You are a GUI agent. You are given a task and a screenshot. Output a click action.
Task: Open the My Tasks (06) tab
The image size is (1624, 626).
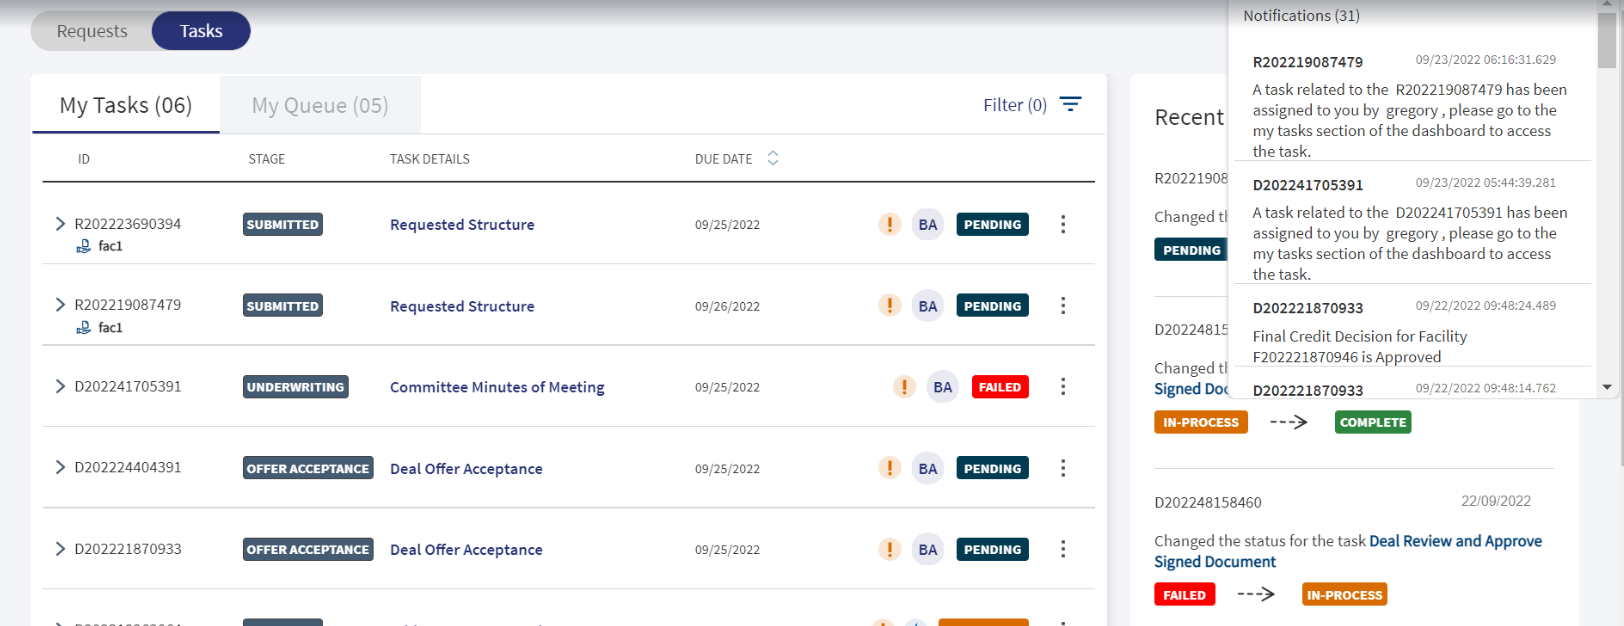pos(126,105)
